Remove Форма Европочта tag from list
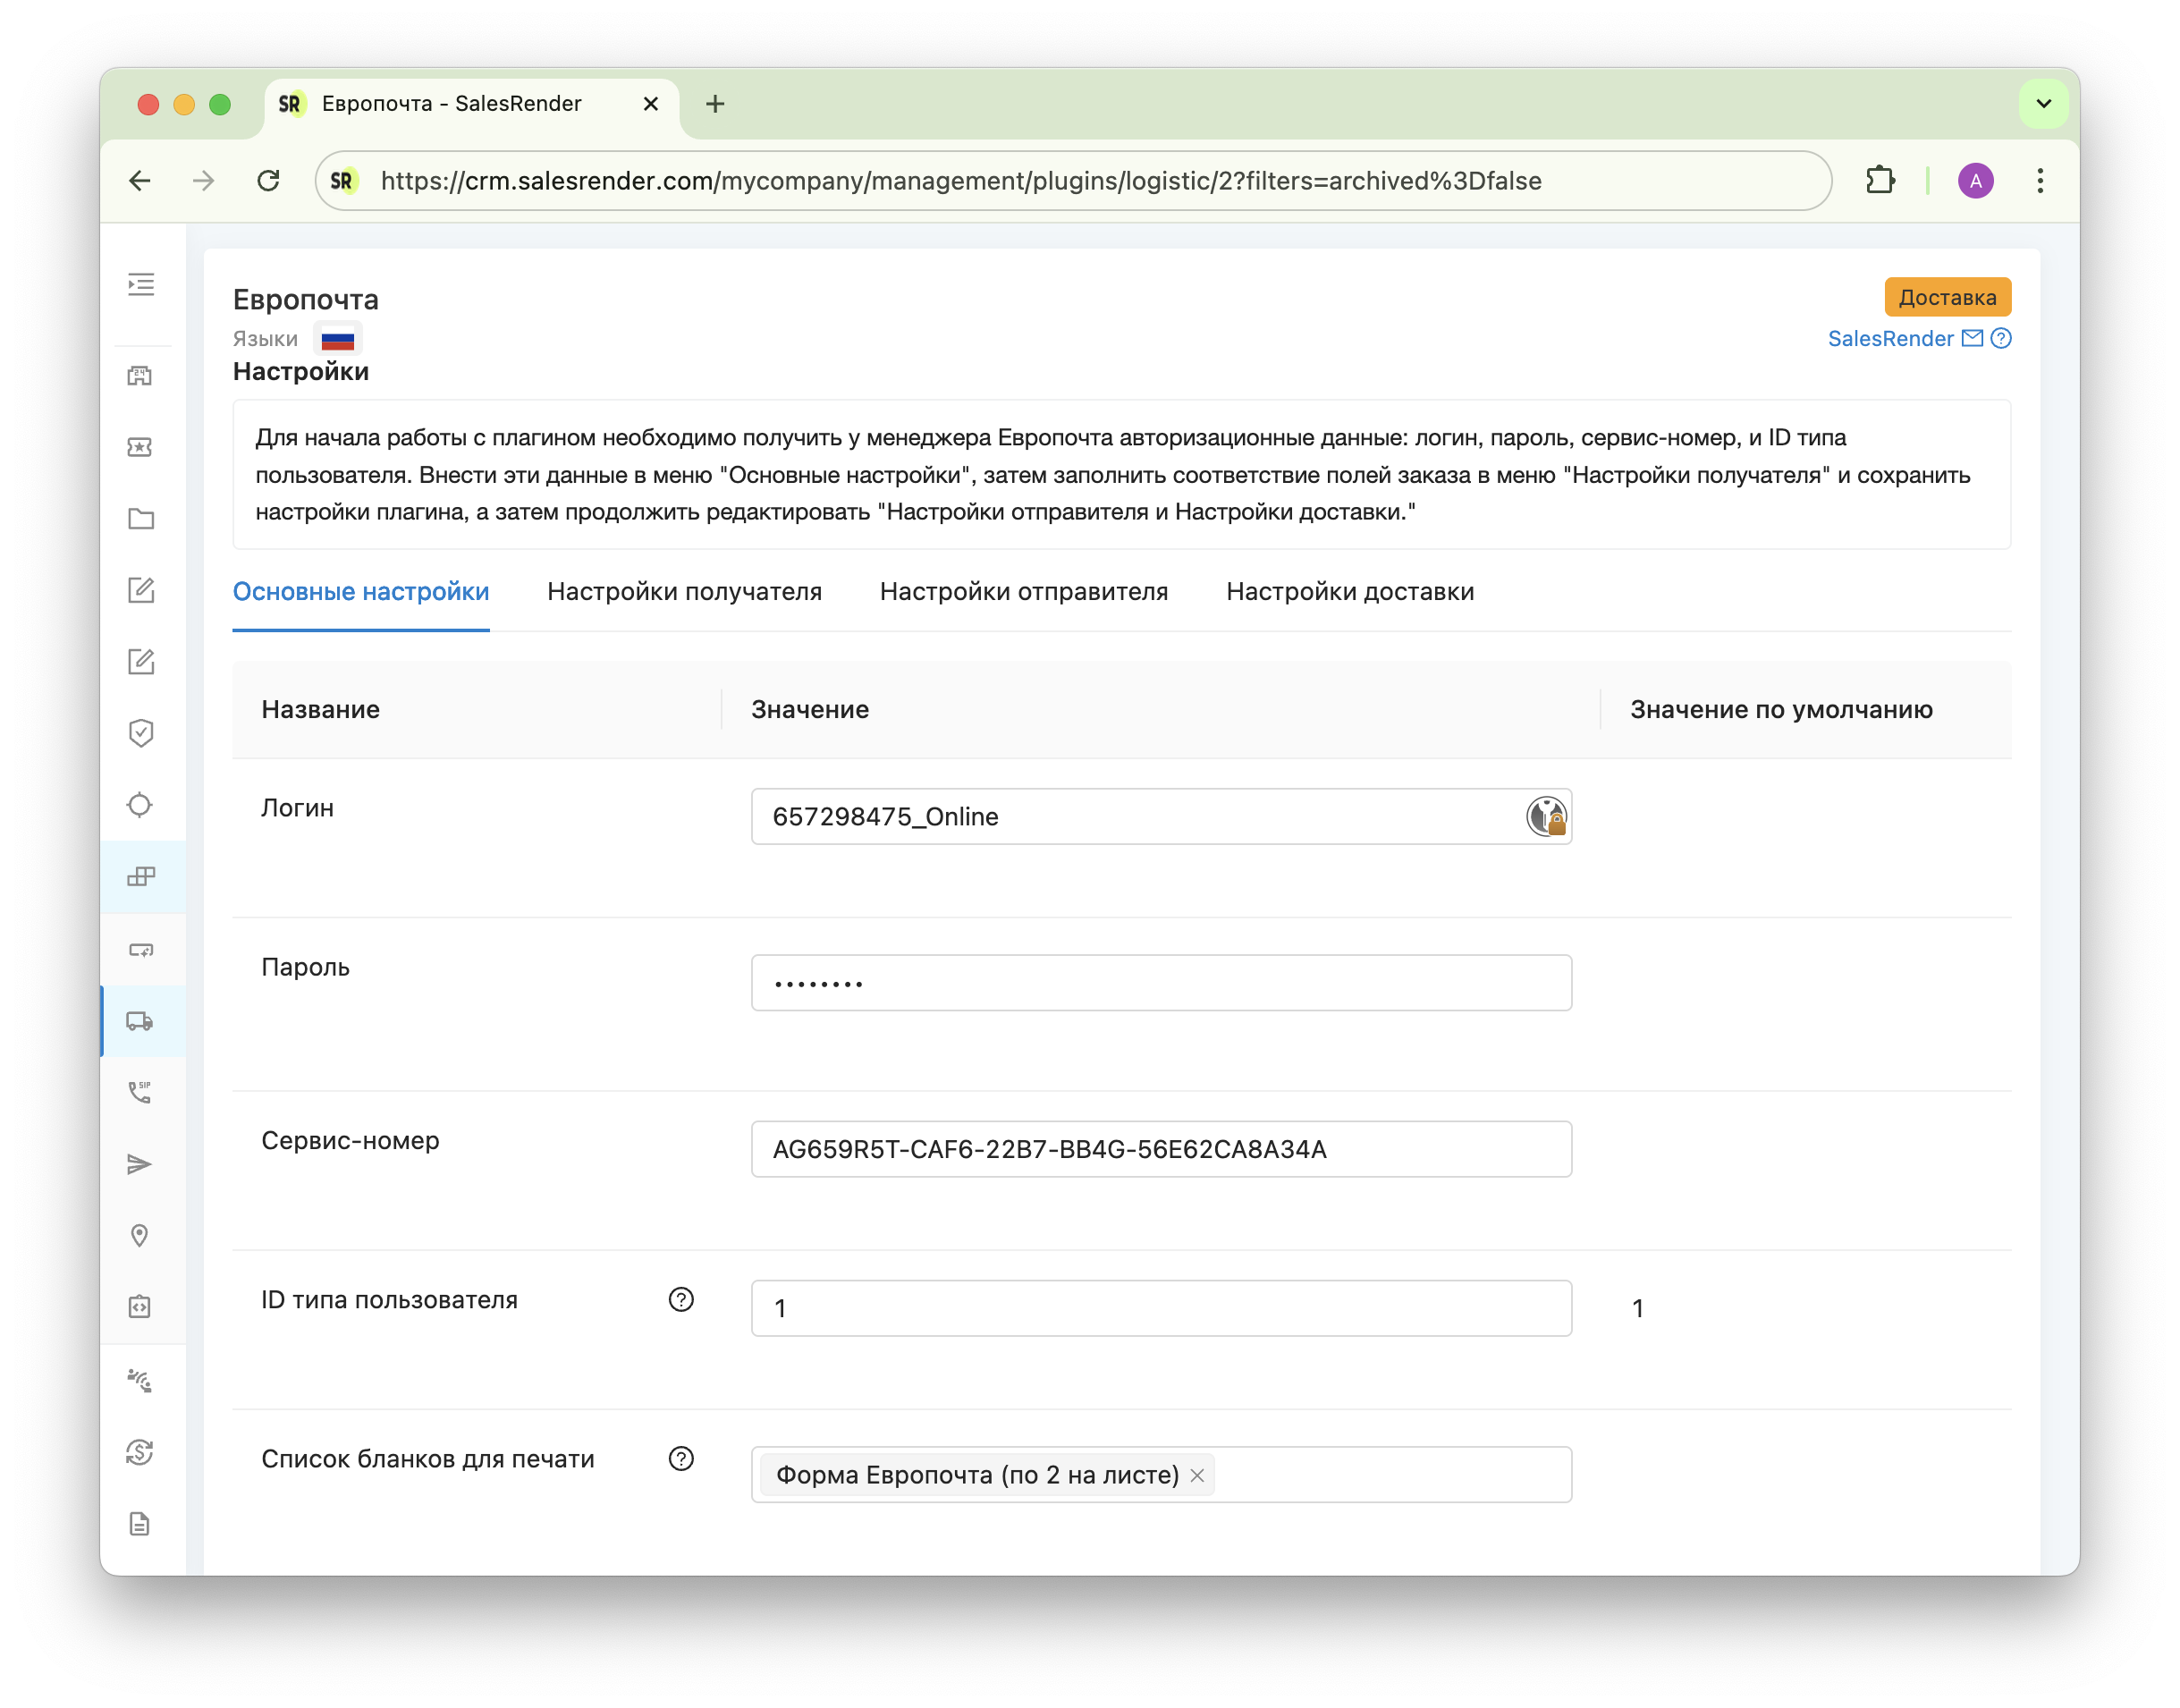The width and height of the screenshot is (2180, 1708). [x=1197, y=1476]
